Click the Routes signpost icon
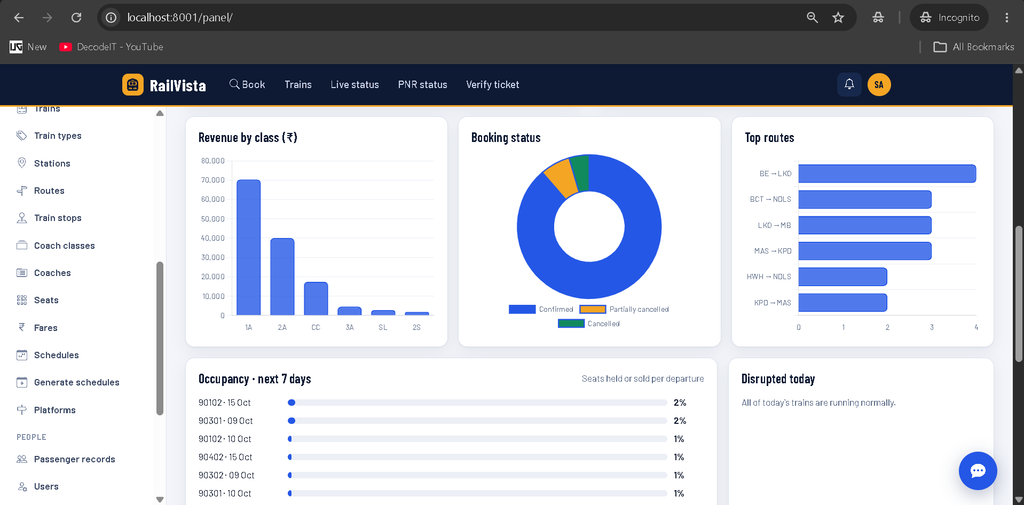 [22, 191]
